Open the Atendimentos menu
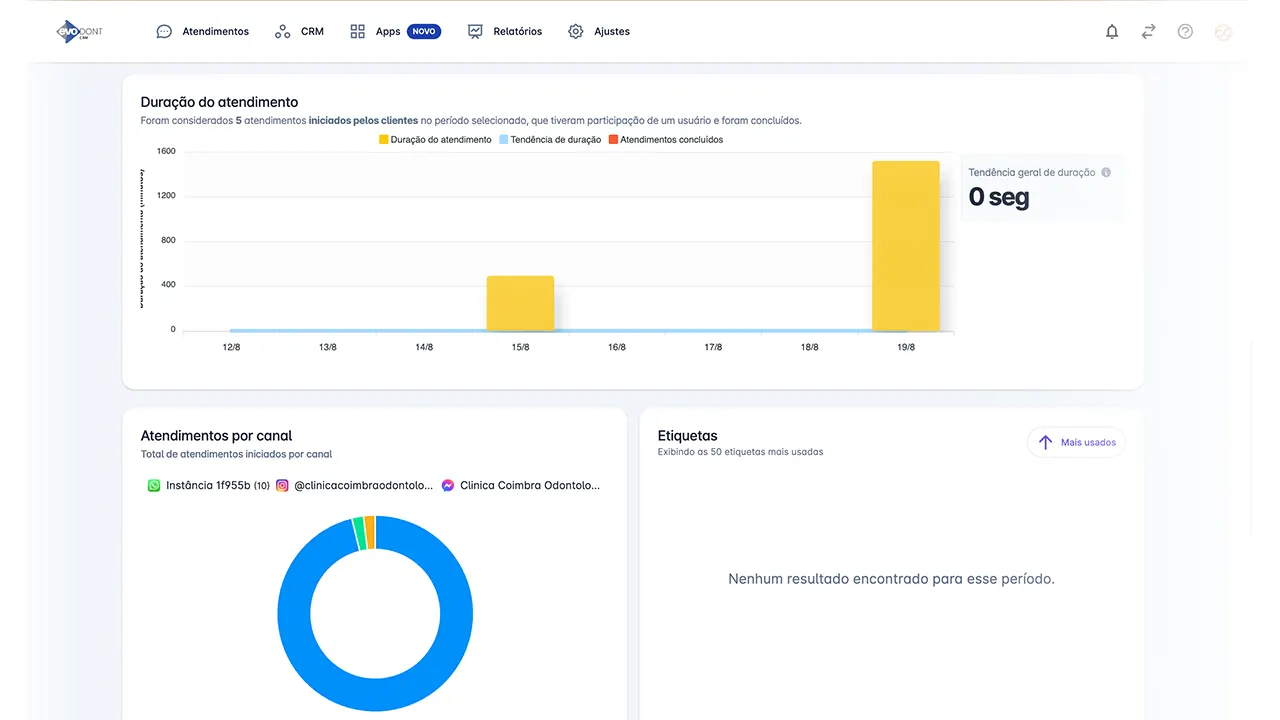 [203, 32]
